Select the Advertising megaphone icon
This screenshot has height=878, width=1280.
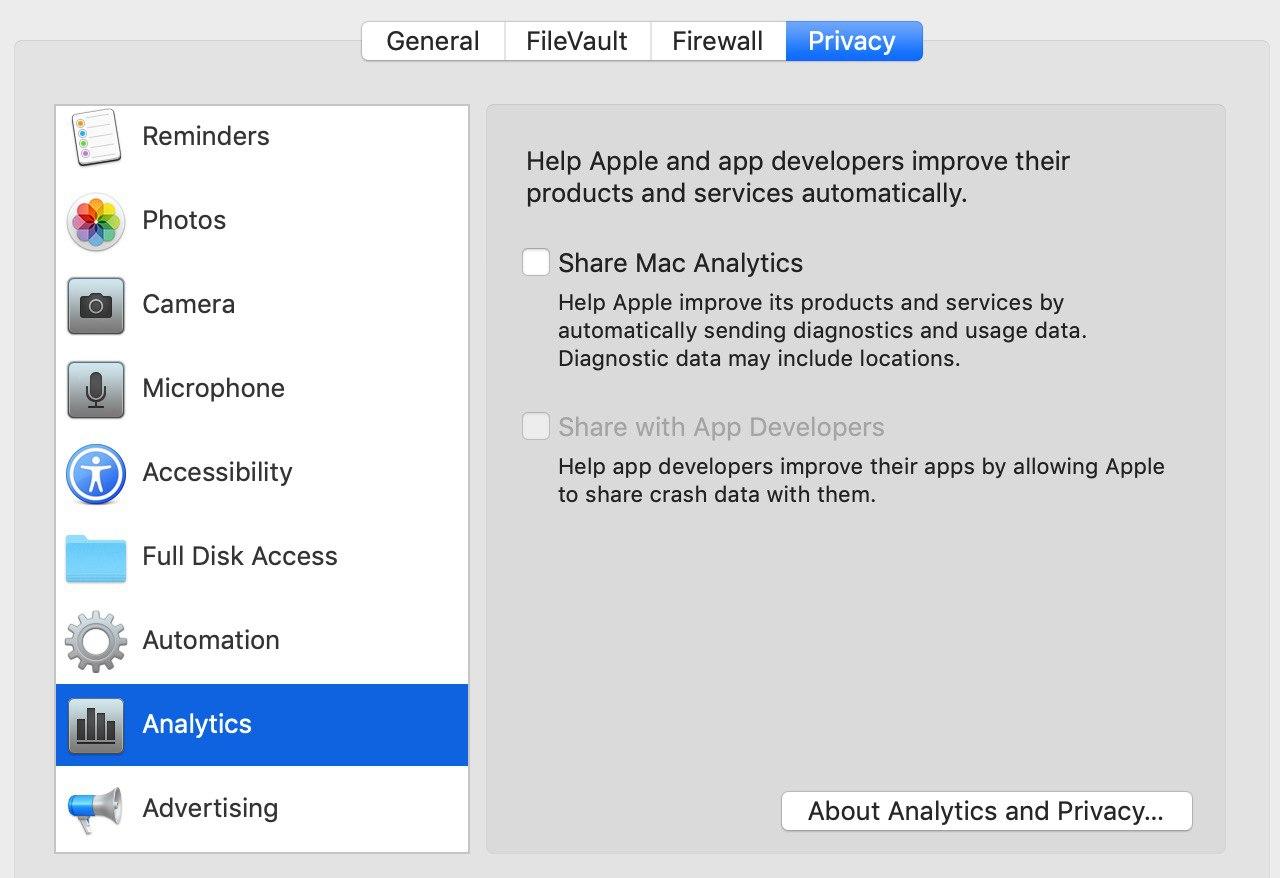(x=96, y=810)
